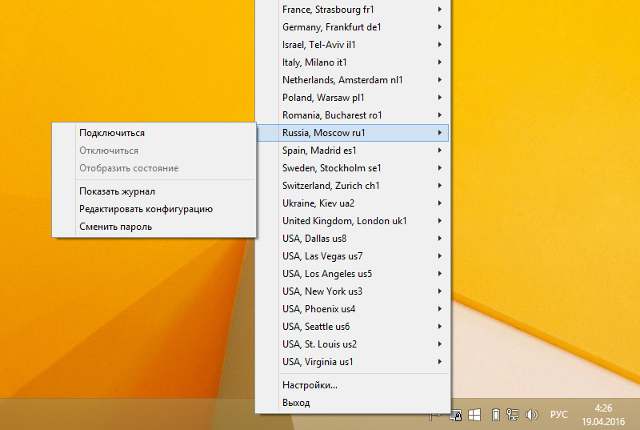Open the battery status tray icon
Screen dimensions: 640x430
(x=496, y=415)
